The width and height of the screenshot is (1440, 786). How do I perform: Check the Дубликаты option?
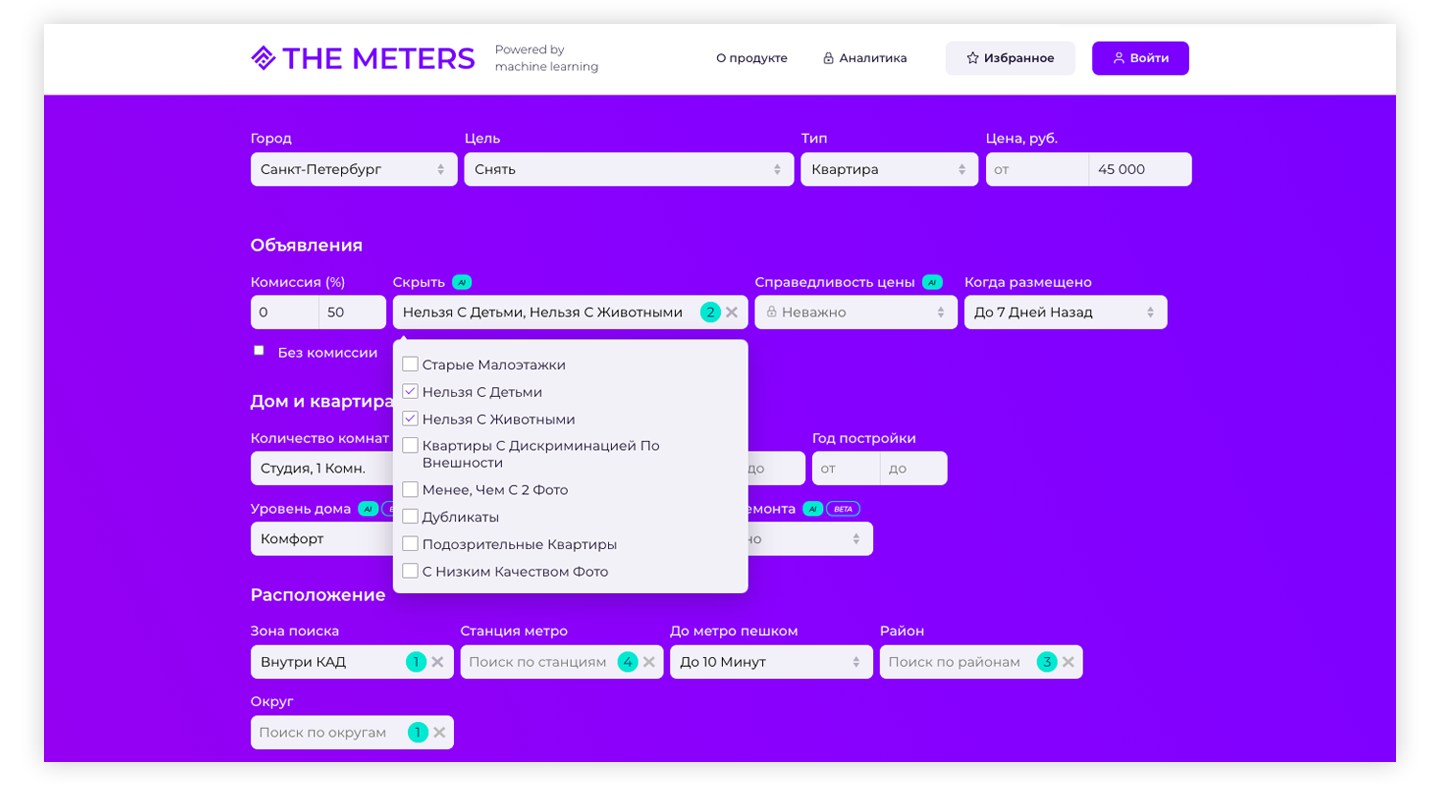click(410, 517)
